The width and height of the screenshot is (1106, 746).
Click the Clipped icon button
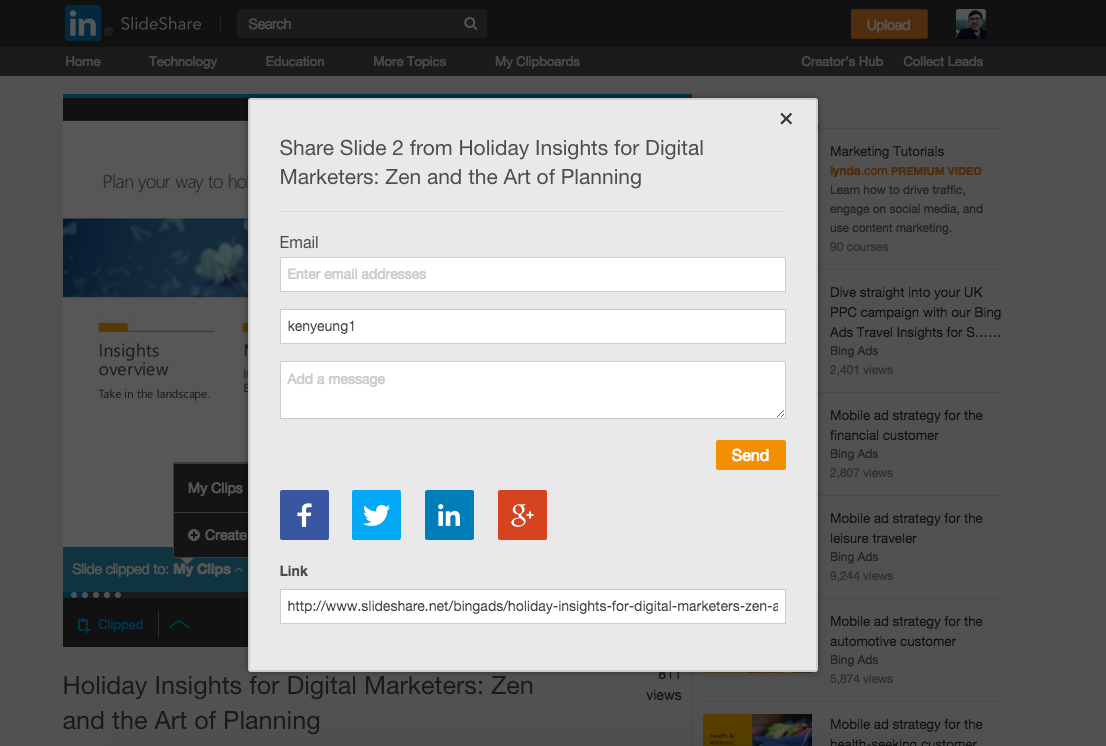(x=110, y=625)
